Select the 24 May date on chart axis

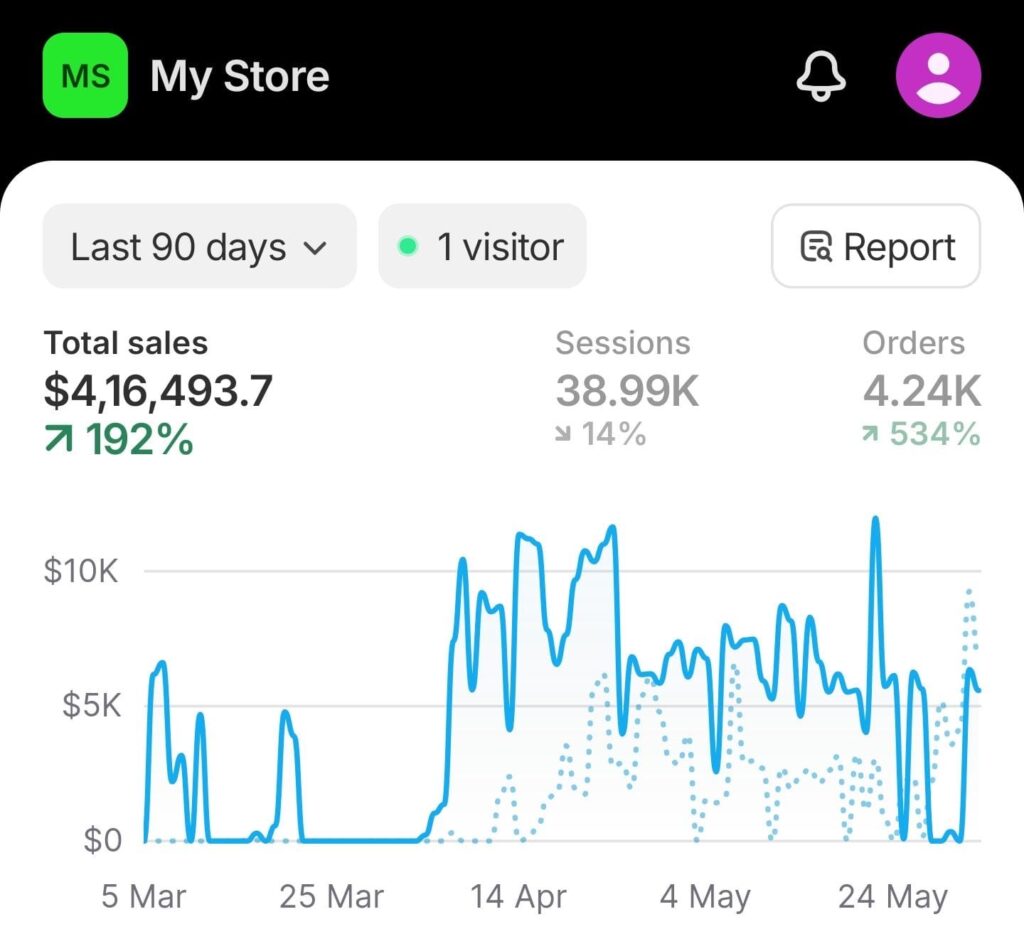[x=892, y=897]
